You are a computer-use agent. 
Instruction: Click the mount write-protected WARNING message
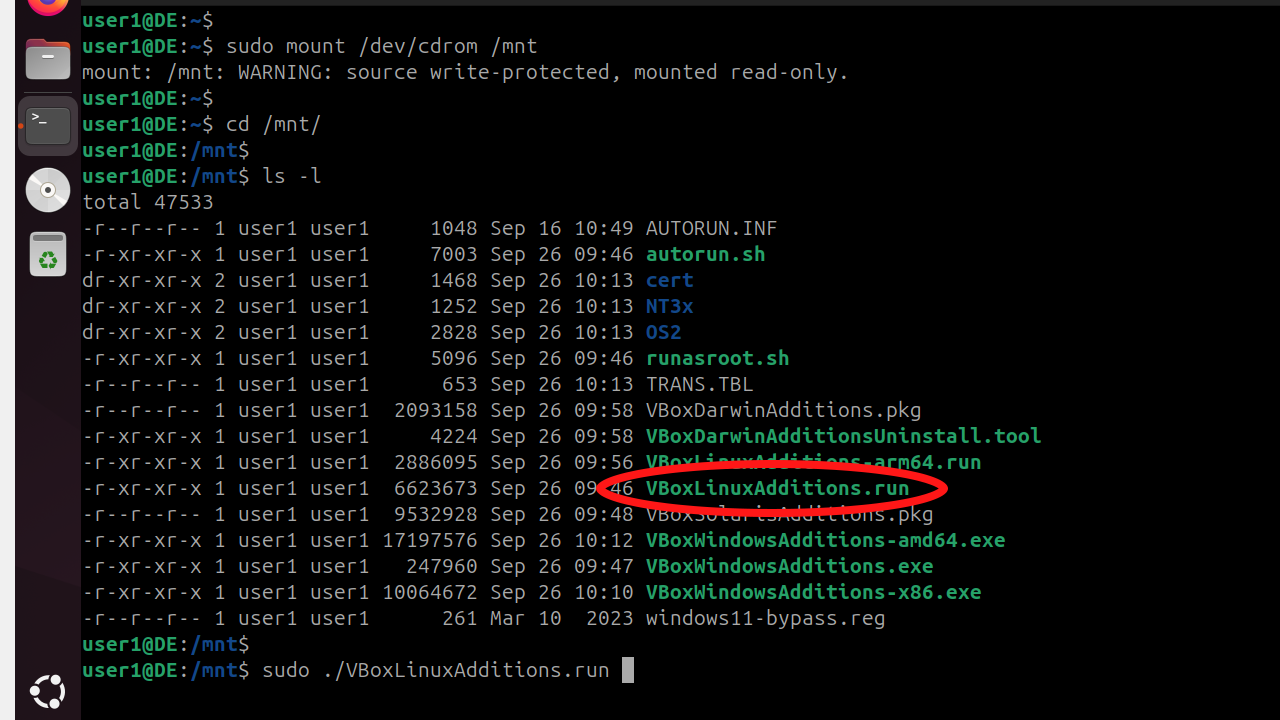(465, 72)
